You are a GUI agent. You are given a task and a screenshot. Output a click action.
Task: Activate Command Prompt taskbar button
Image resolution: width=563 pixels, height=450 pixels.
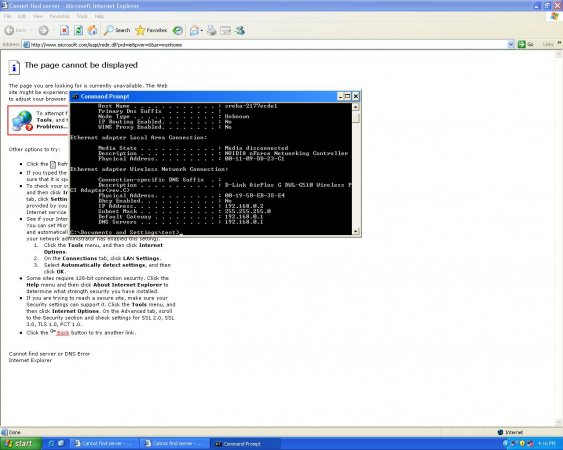244,444
